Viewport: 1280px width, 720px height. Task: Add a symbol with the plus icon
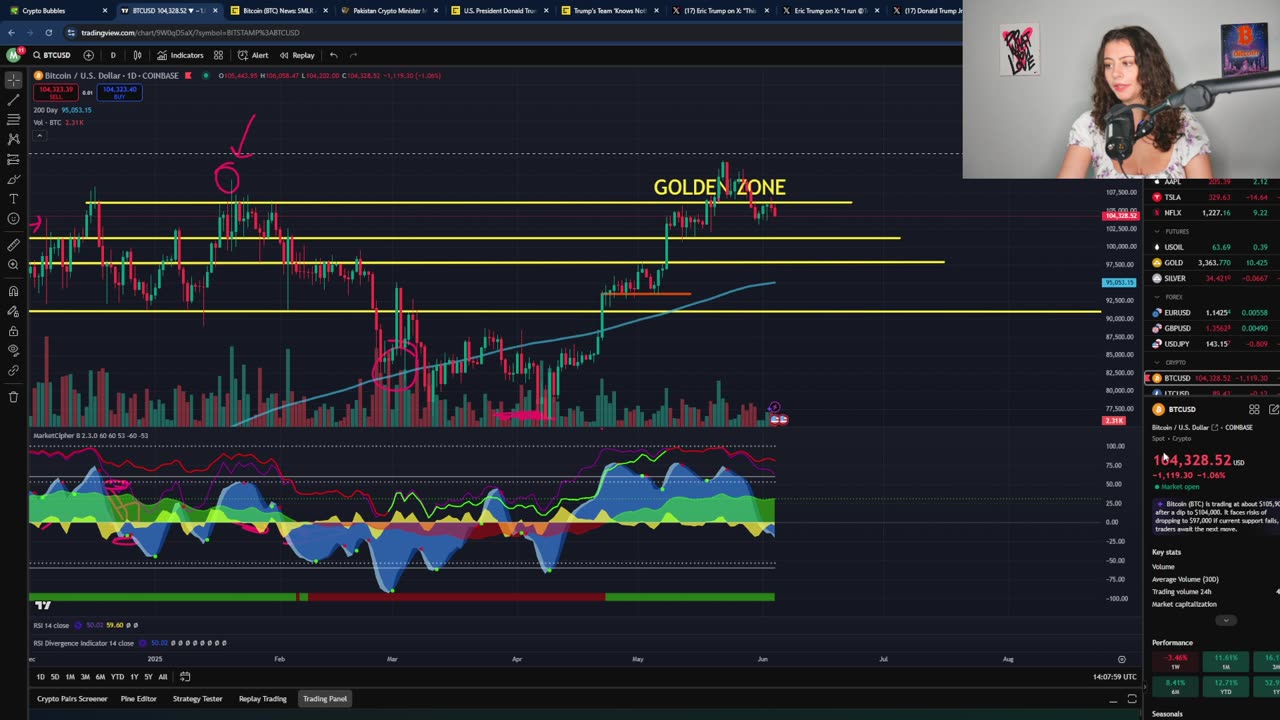[88, 55]
